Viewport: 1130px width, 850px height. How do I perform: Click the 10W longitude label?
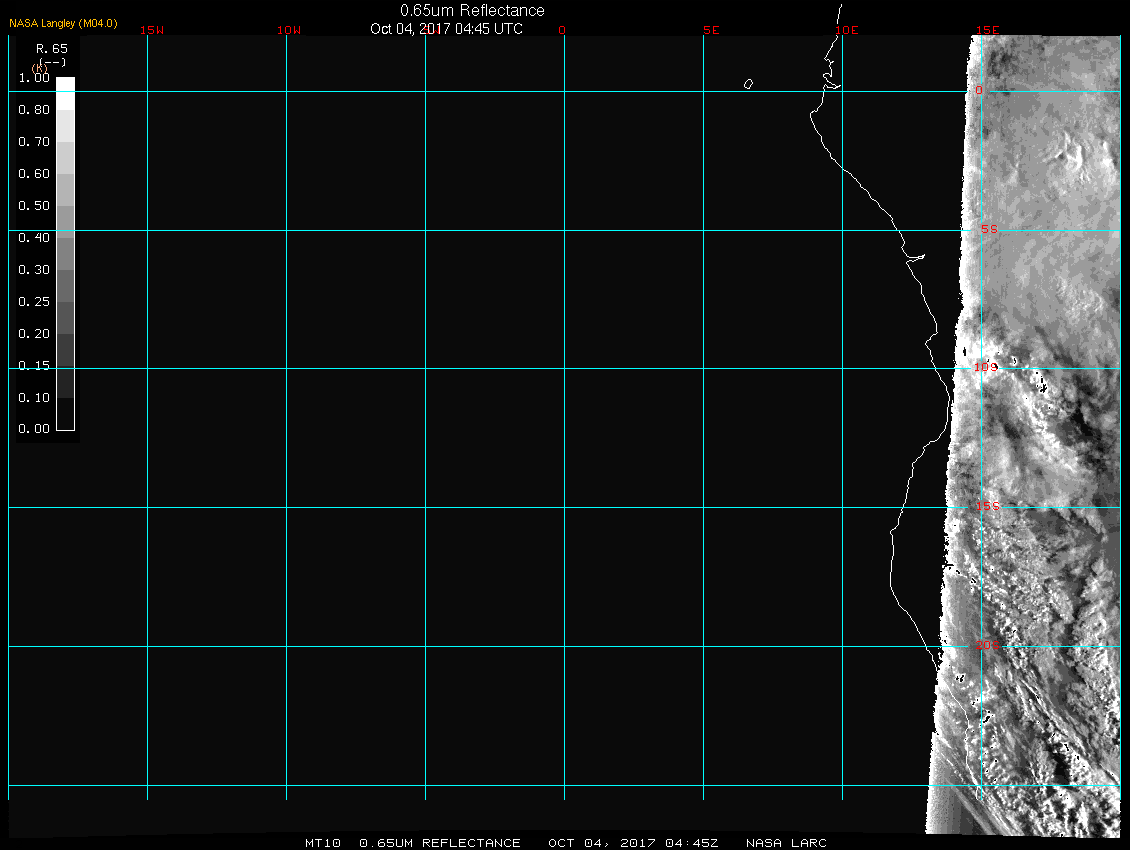[289, 30]
